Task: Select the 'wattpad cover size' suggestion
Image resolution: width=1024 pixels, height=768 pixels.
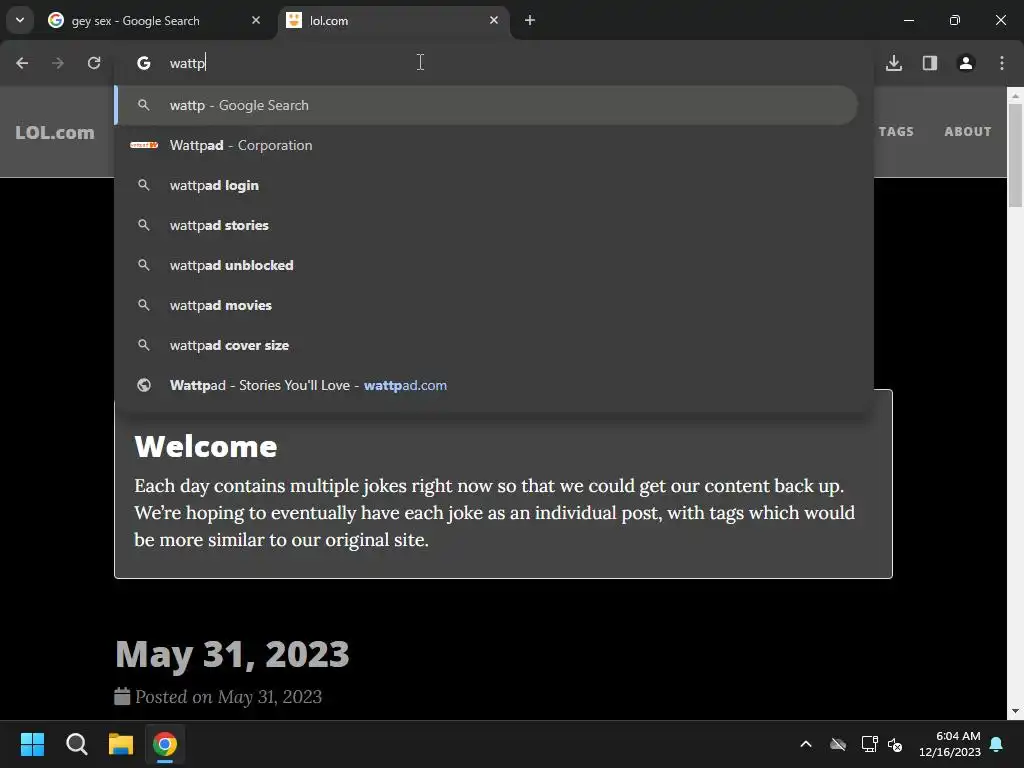Action: 486,345
